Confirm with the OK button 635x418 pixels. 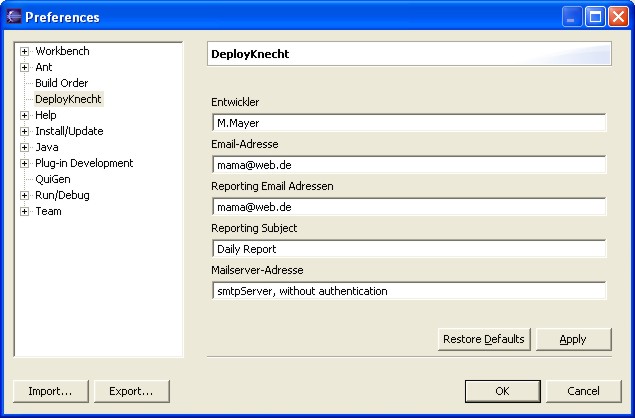pyautogui.click(x=503, y=391)
